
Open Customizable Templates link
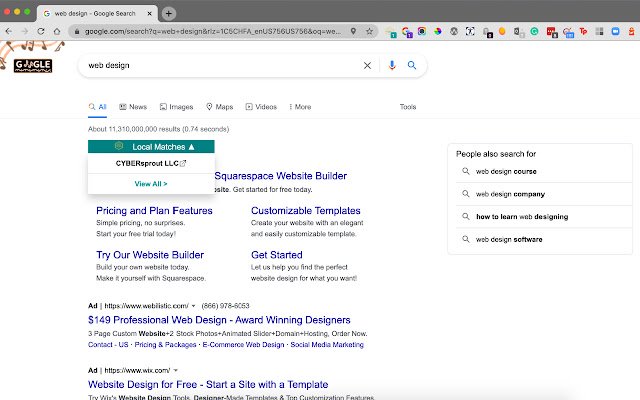306,211
